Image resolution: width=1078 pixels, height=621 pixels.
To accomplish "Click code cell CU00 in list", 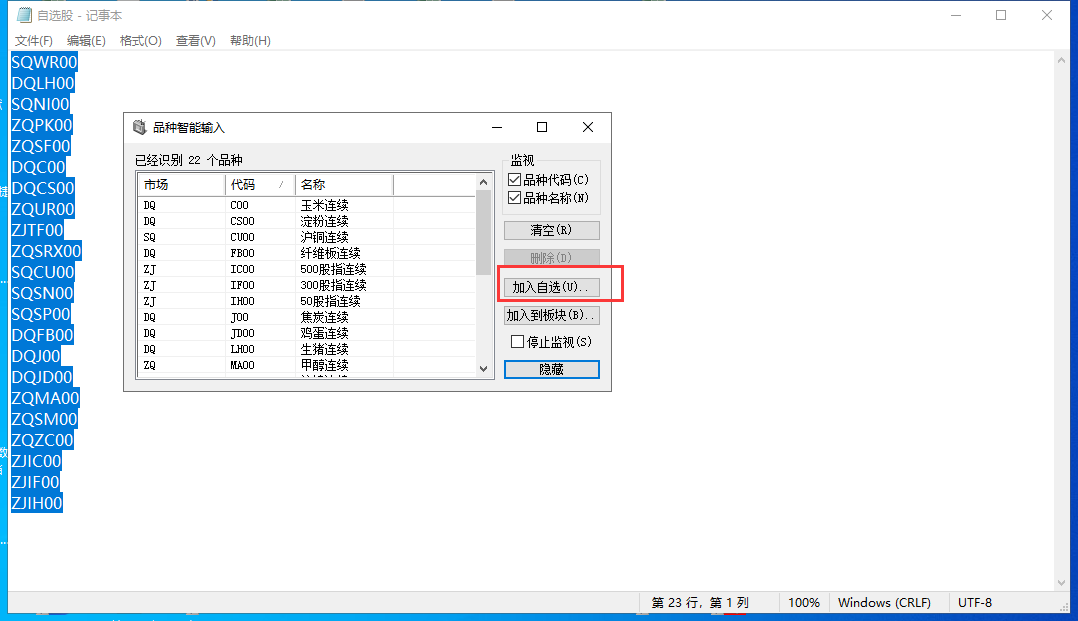I will tap(242, 237).
